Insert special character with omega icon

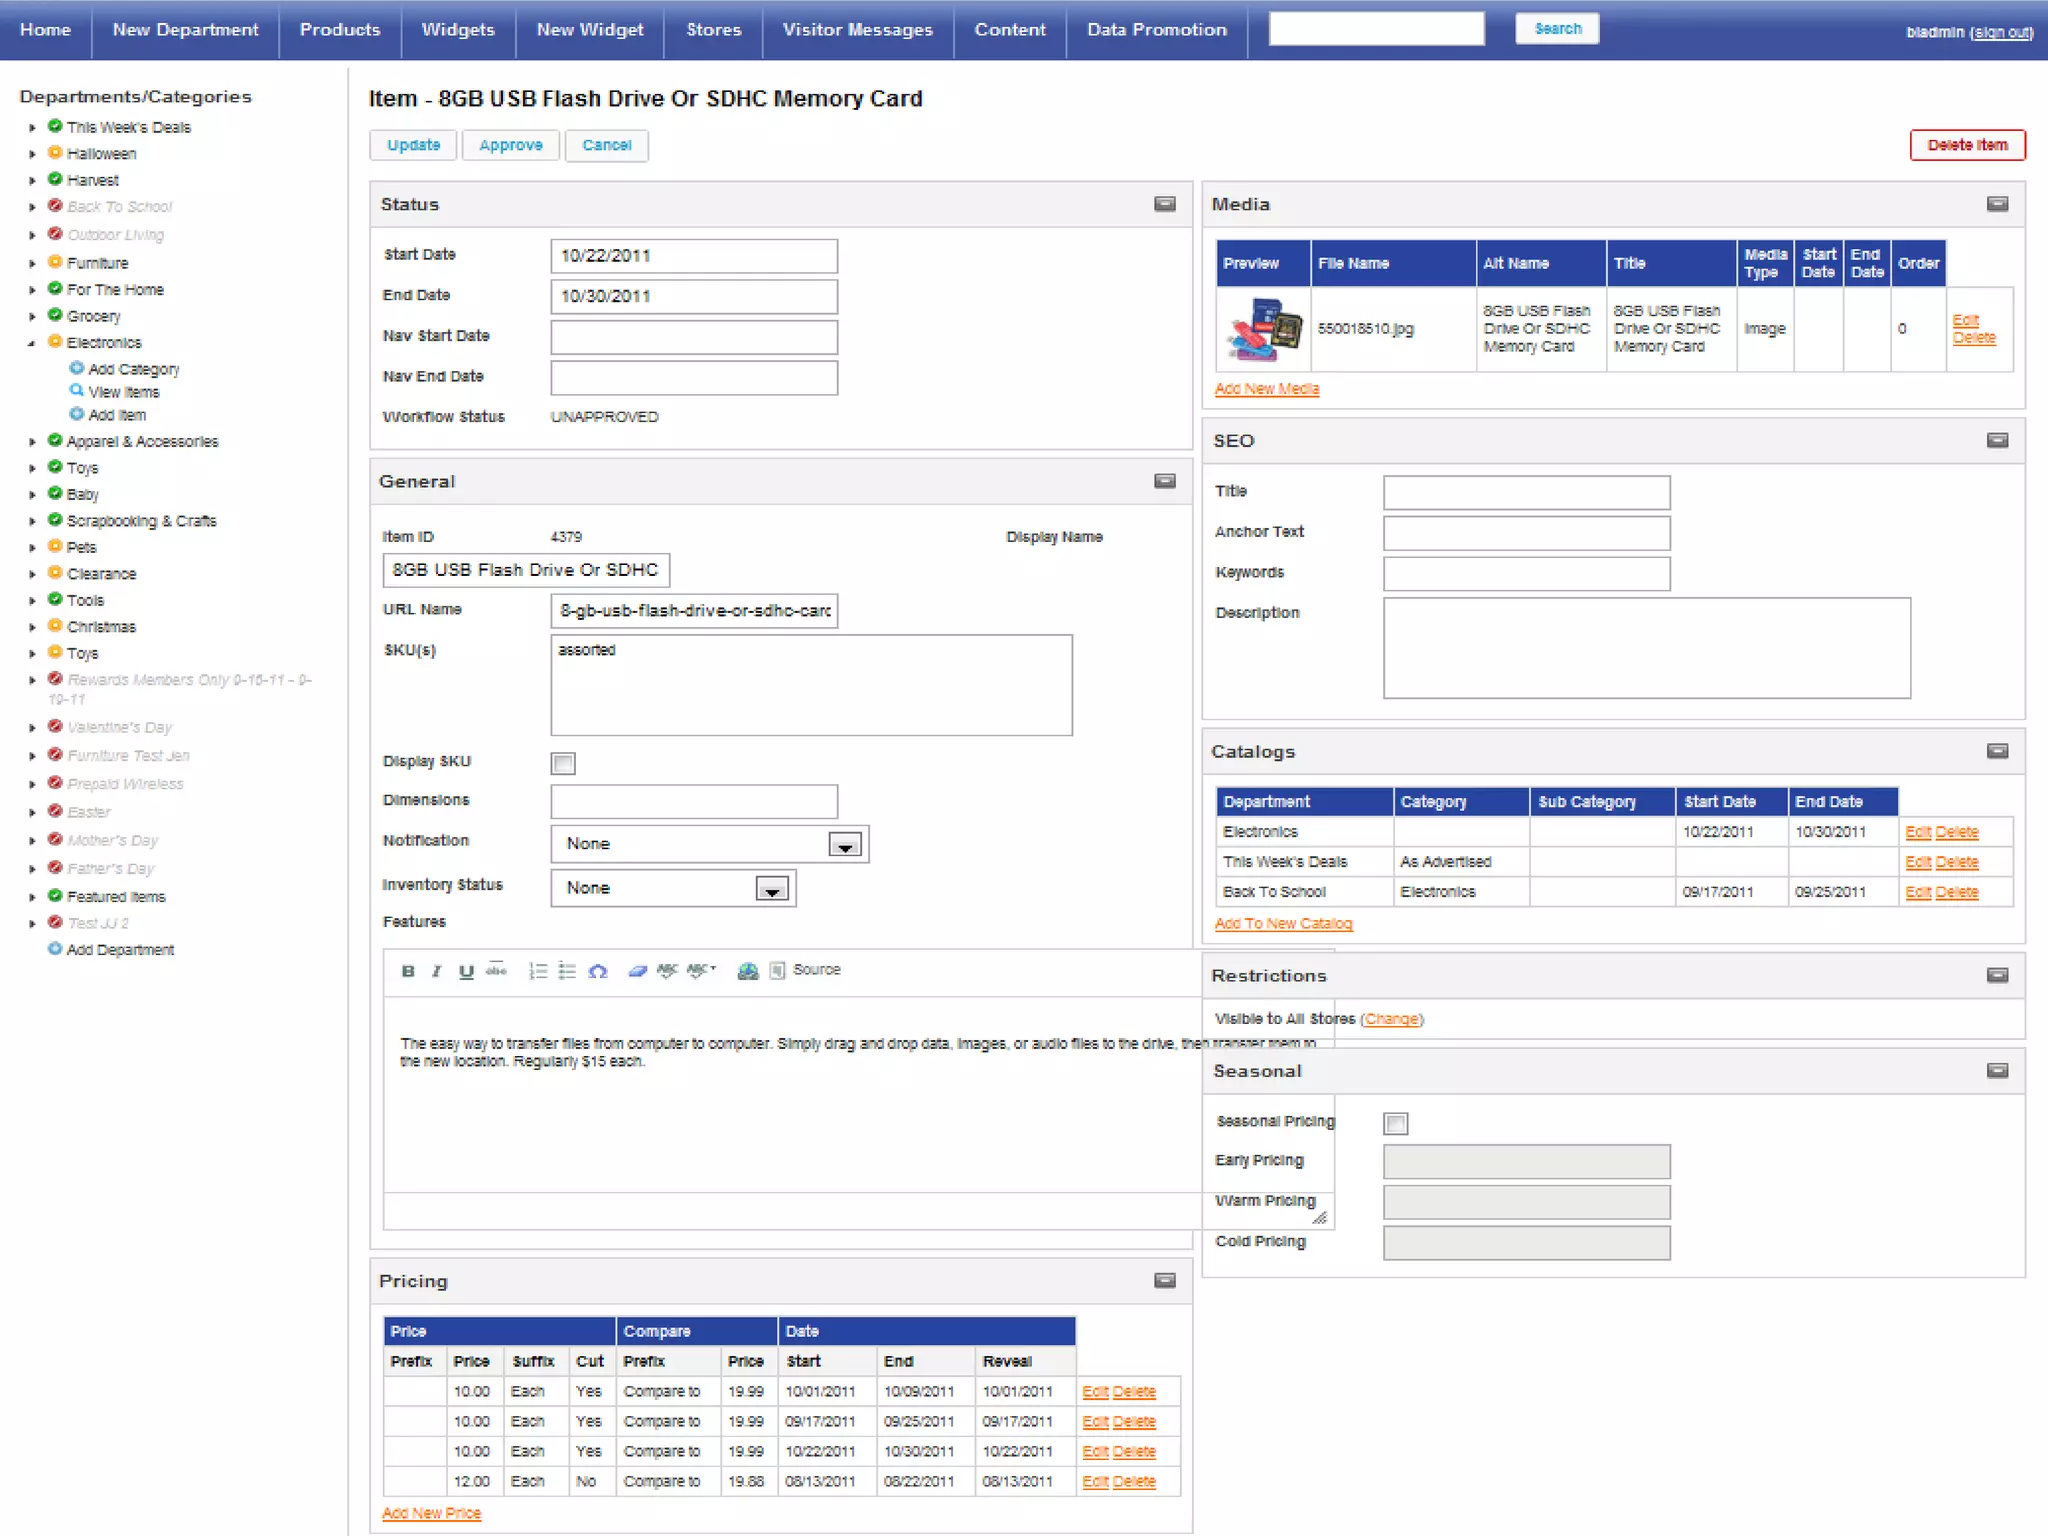(598, 971)
